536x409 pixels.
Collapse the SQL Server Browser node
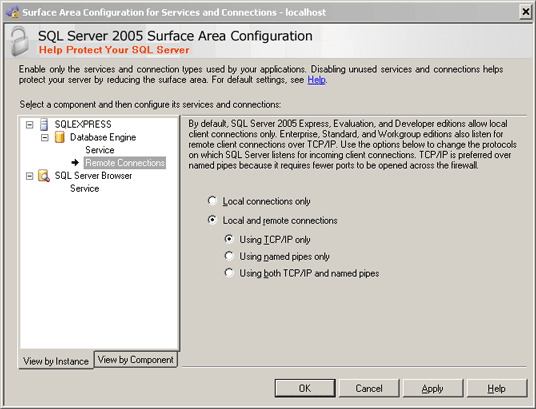(x=30, y=176)
